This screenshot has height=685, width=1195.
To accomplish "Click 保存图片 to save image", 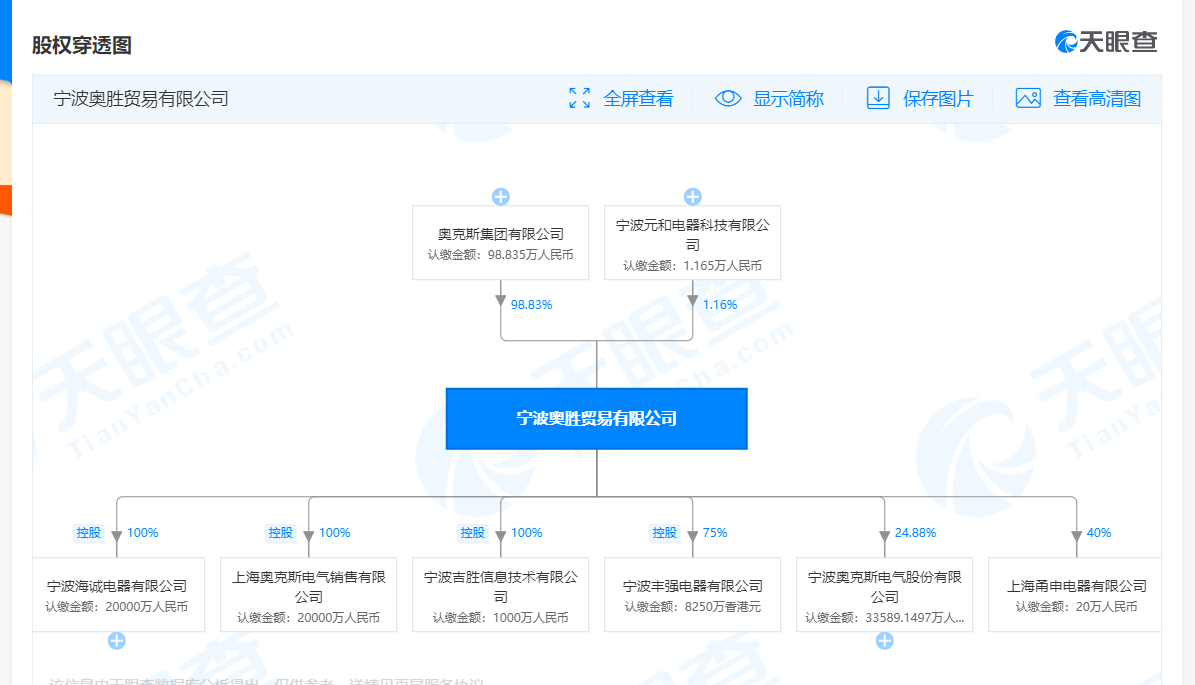I will [937, 99].
